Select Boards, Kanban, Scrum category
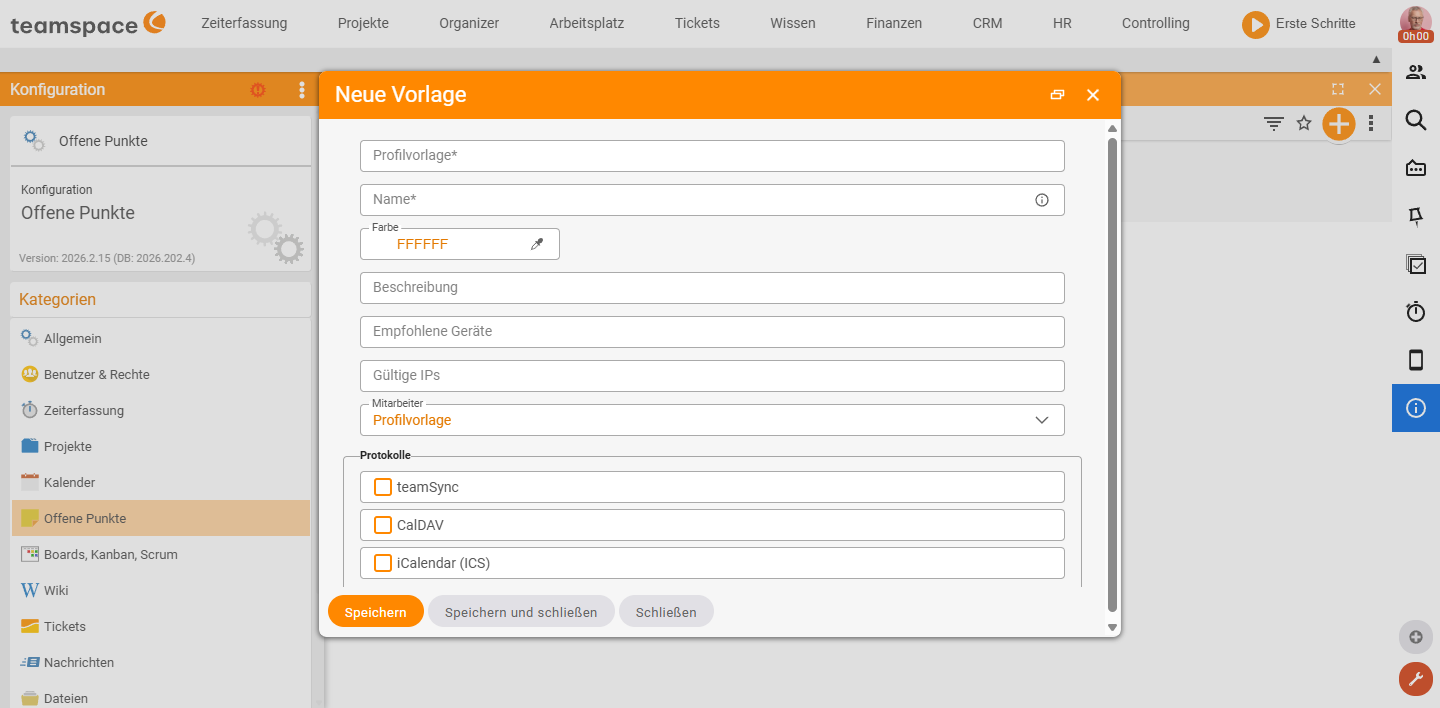Screen dimensions: 1440x708 (x=161, y=555)
